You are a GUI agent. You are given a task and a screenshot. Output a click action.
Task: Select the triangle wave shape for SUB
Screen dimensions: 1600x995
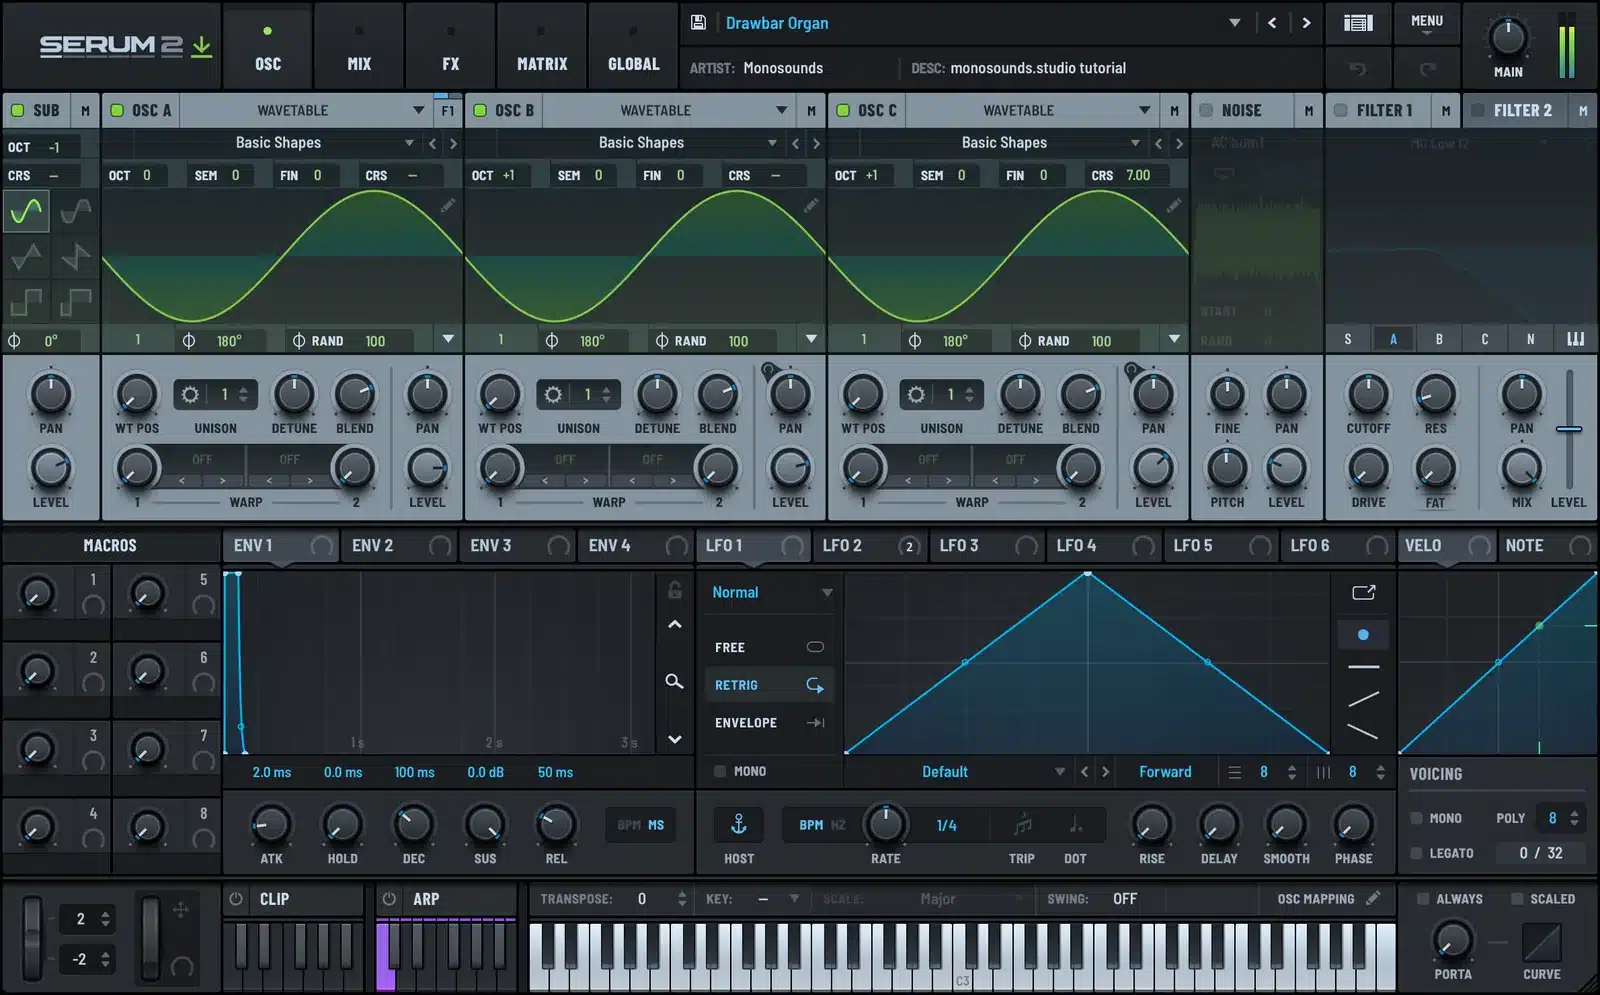click(26, 257)
